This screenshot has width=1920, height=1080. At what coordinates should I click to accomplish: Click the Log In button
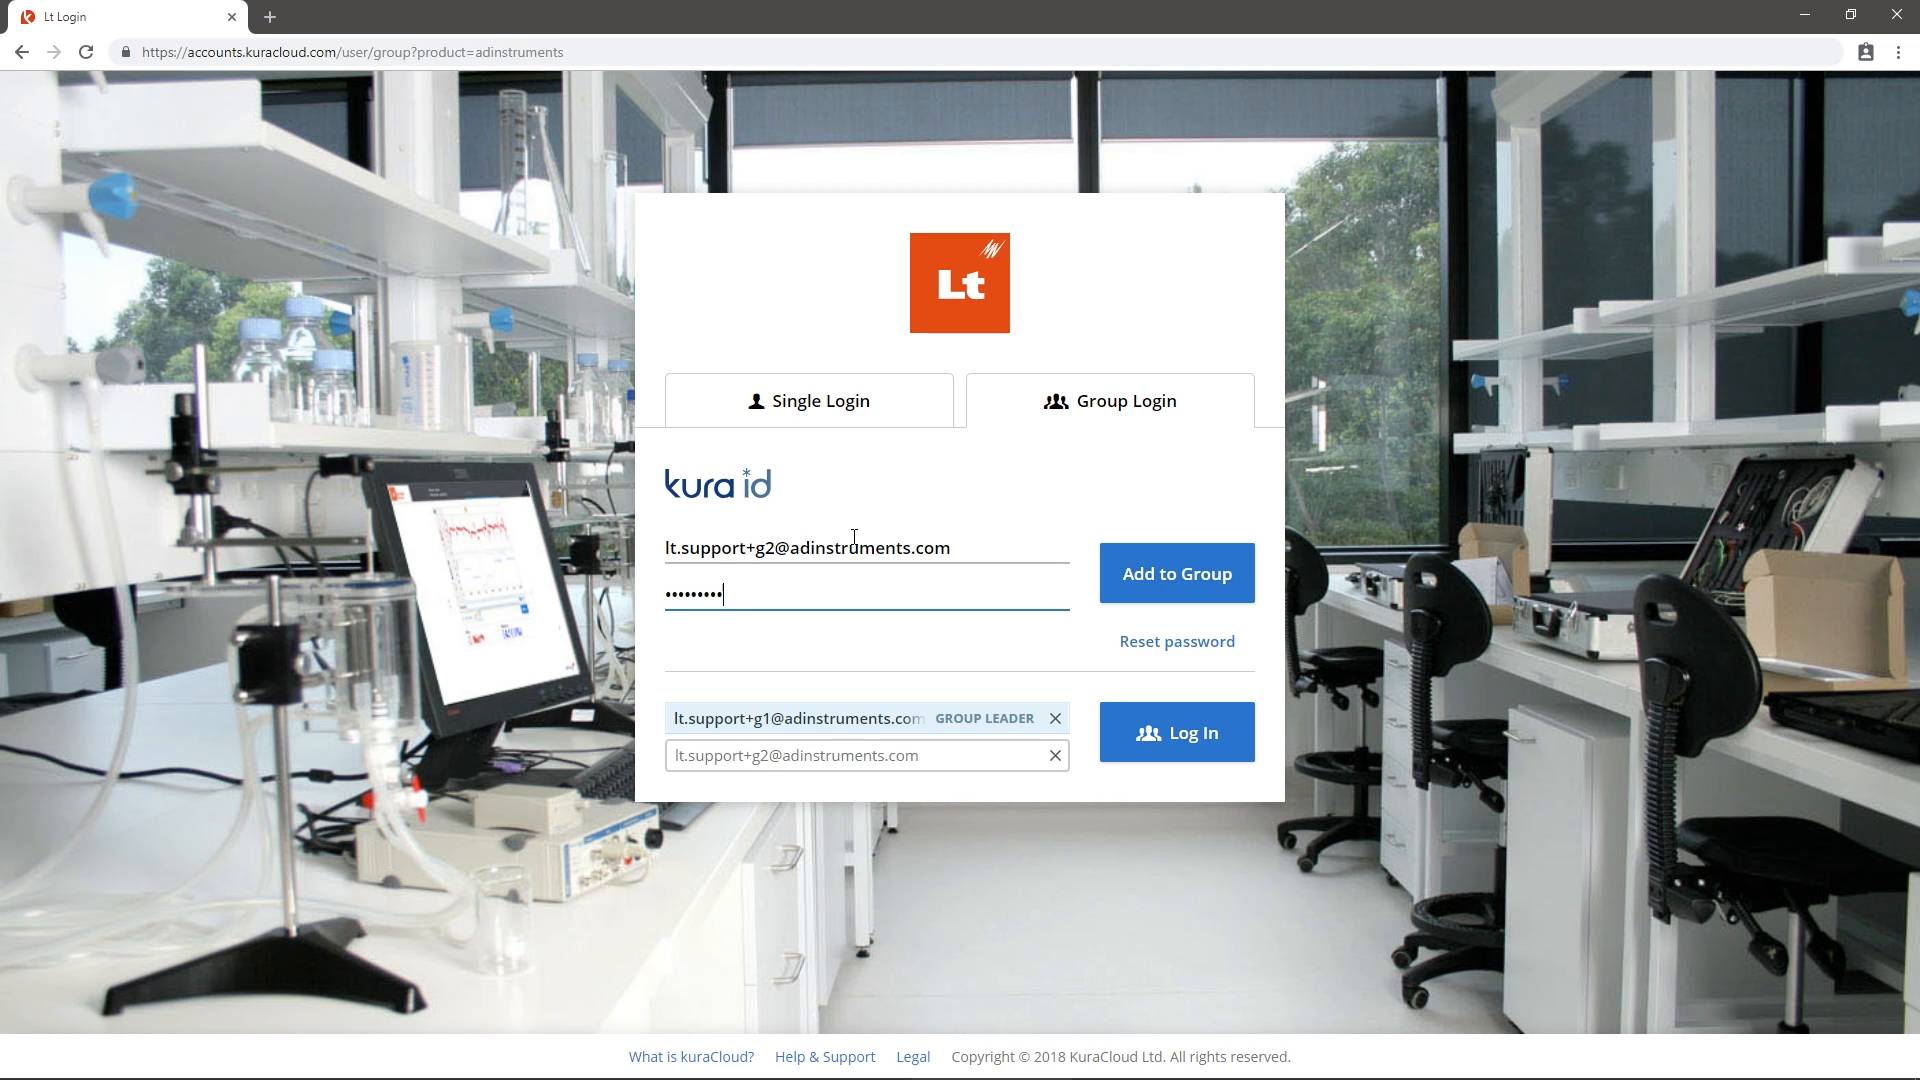point(1176,732)
